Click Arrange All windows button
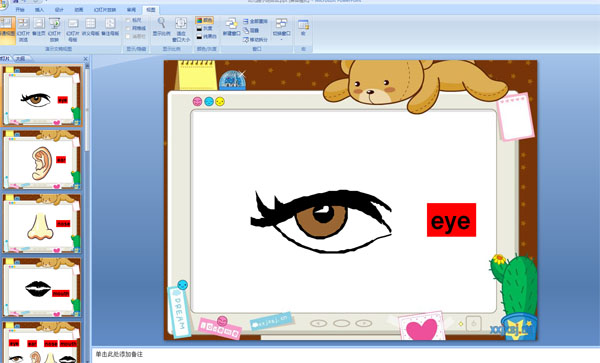 (x=255, y=21)
